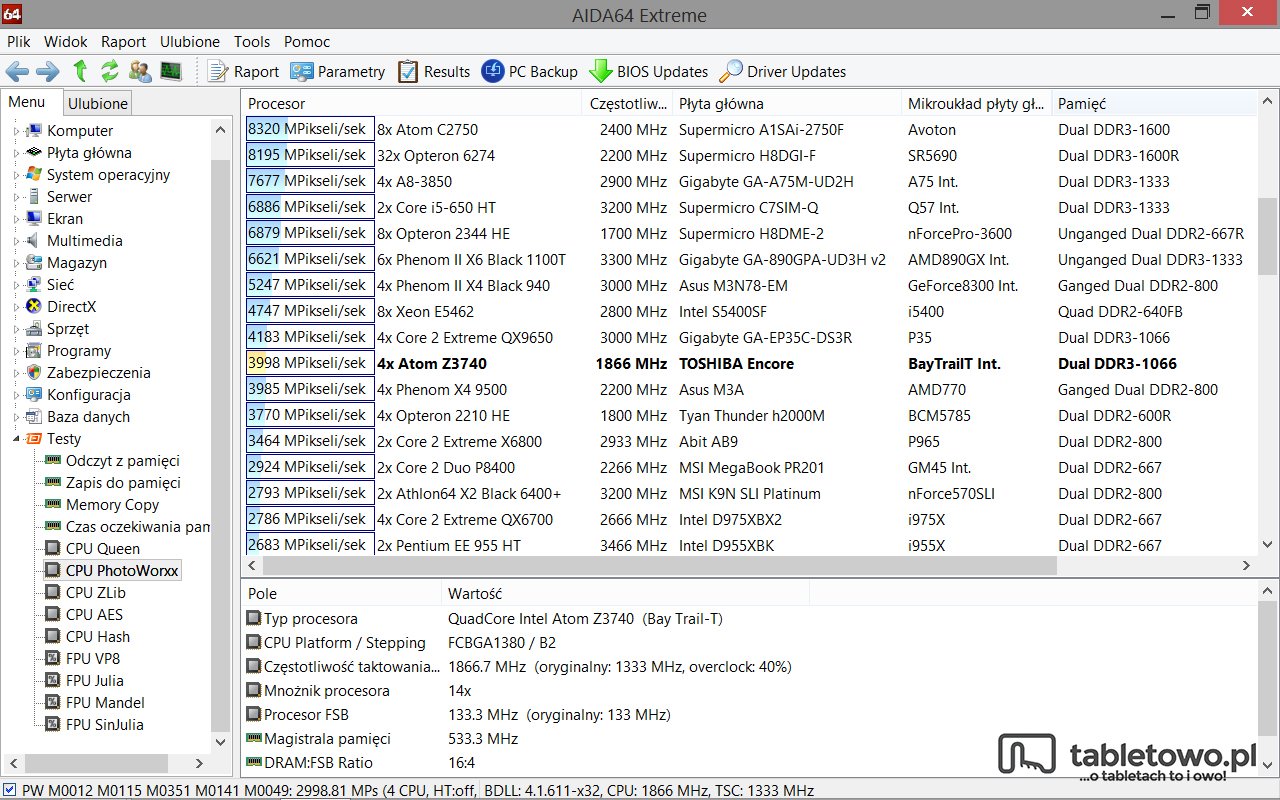The width and height of the screenshot is (1280, 800).
Task: Open the Raport menu
Action: coord(123,41)
